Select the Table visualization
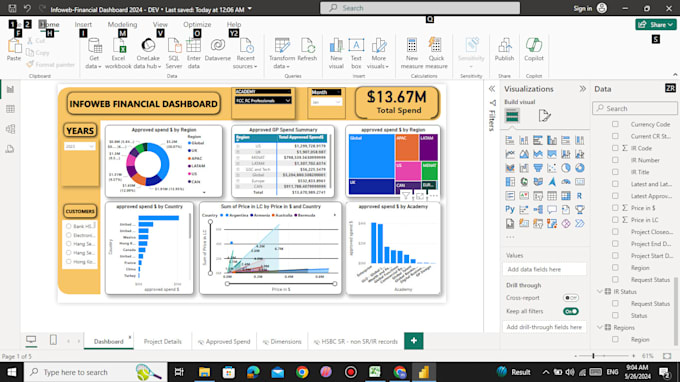 point(552,196)
